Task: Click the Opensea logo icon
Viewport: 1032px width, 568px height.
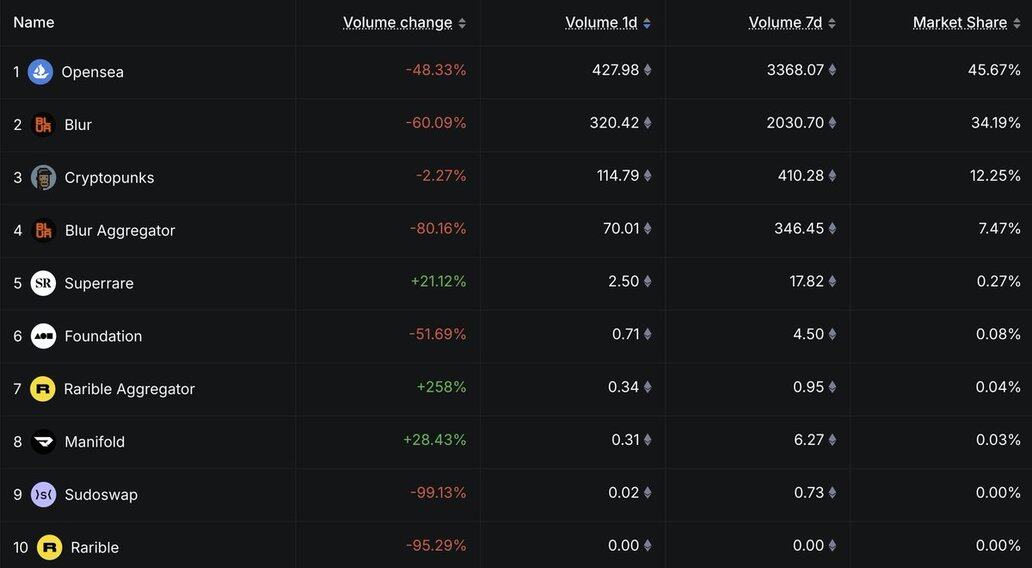Action: click(40, 72)
